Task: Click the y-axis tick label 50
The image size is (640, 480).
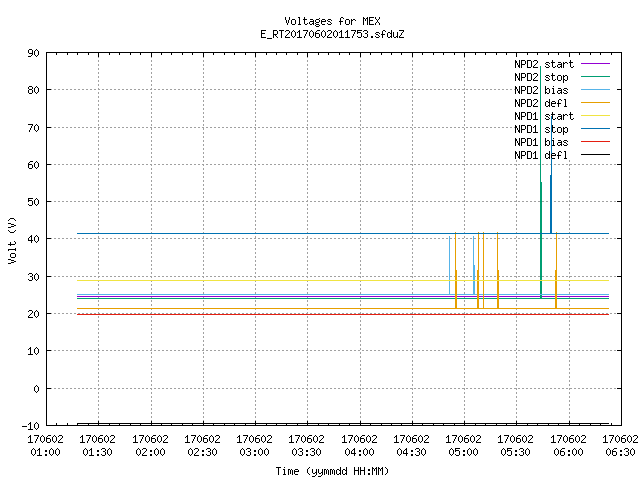Action: point(34,202)
